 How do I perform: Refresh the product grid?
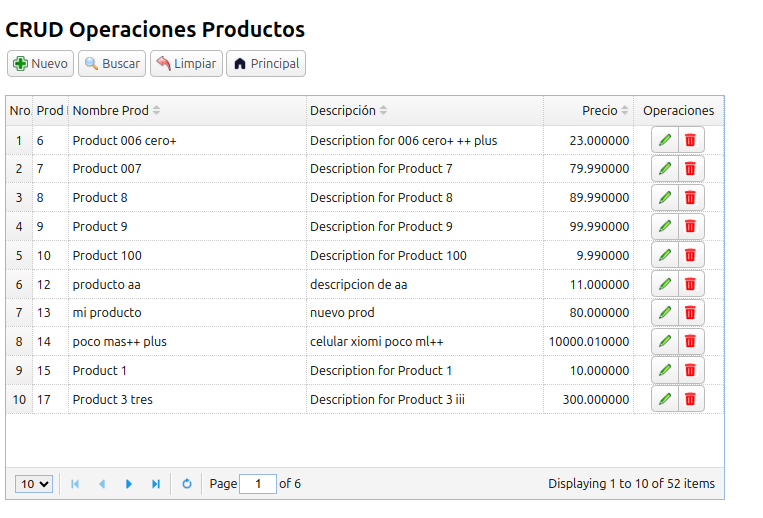[x=187, y=484]
